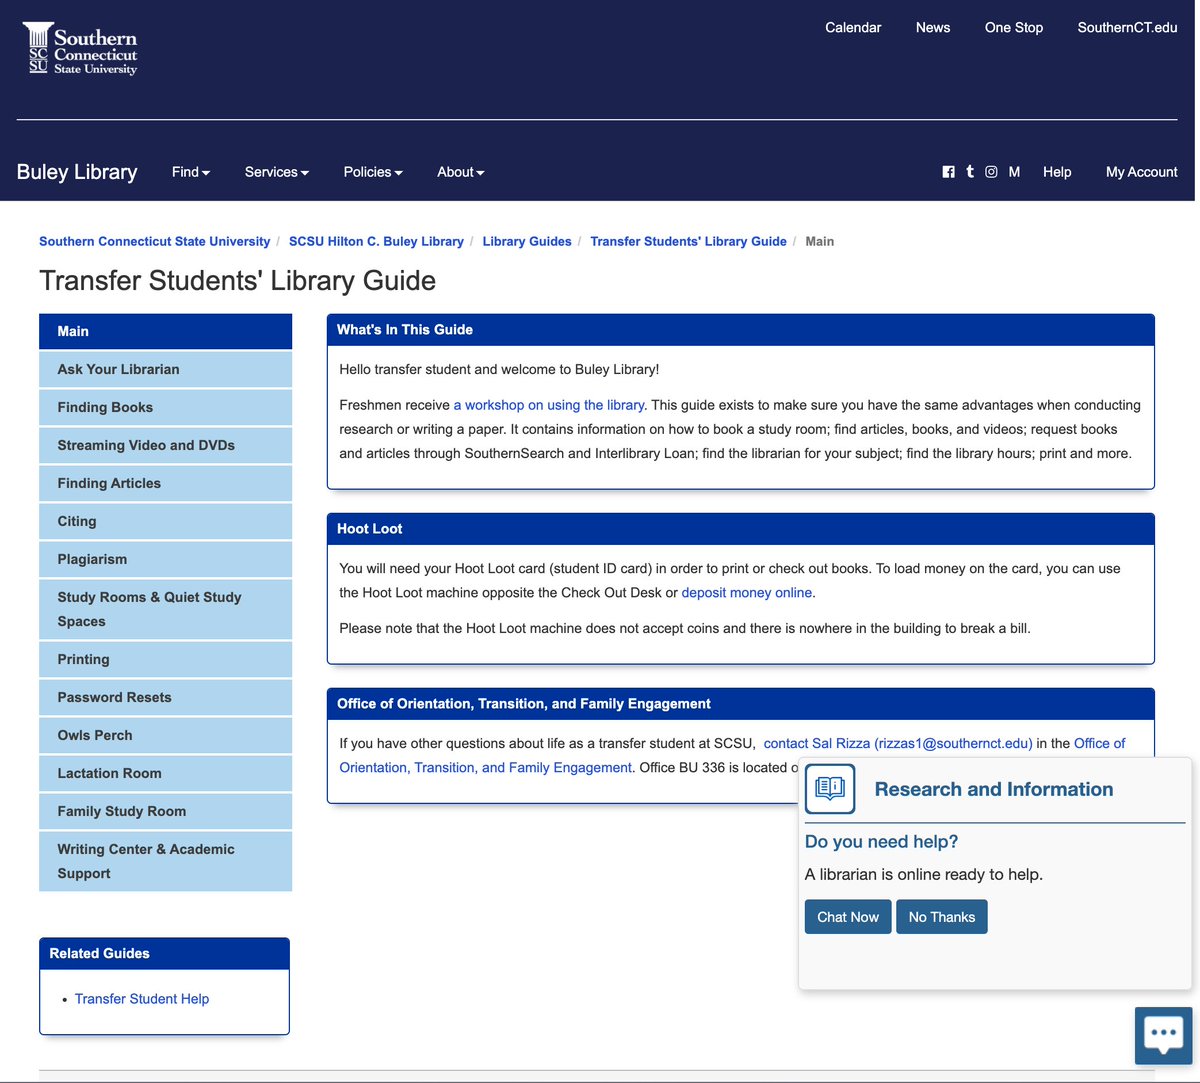Image resolution: width=1200 pixels, height=1083 pixels.
Task: Click the 'Related Guides' box heading
Action: [x=100, y=954]
